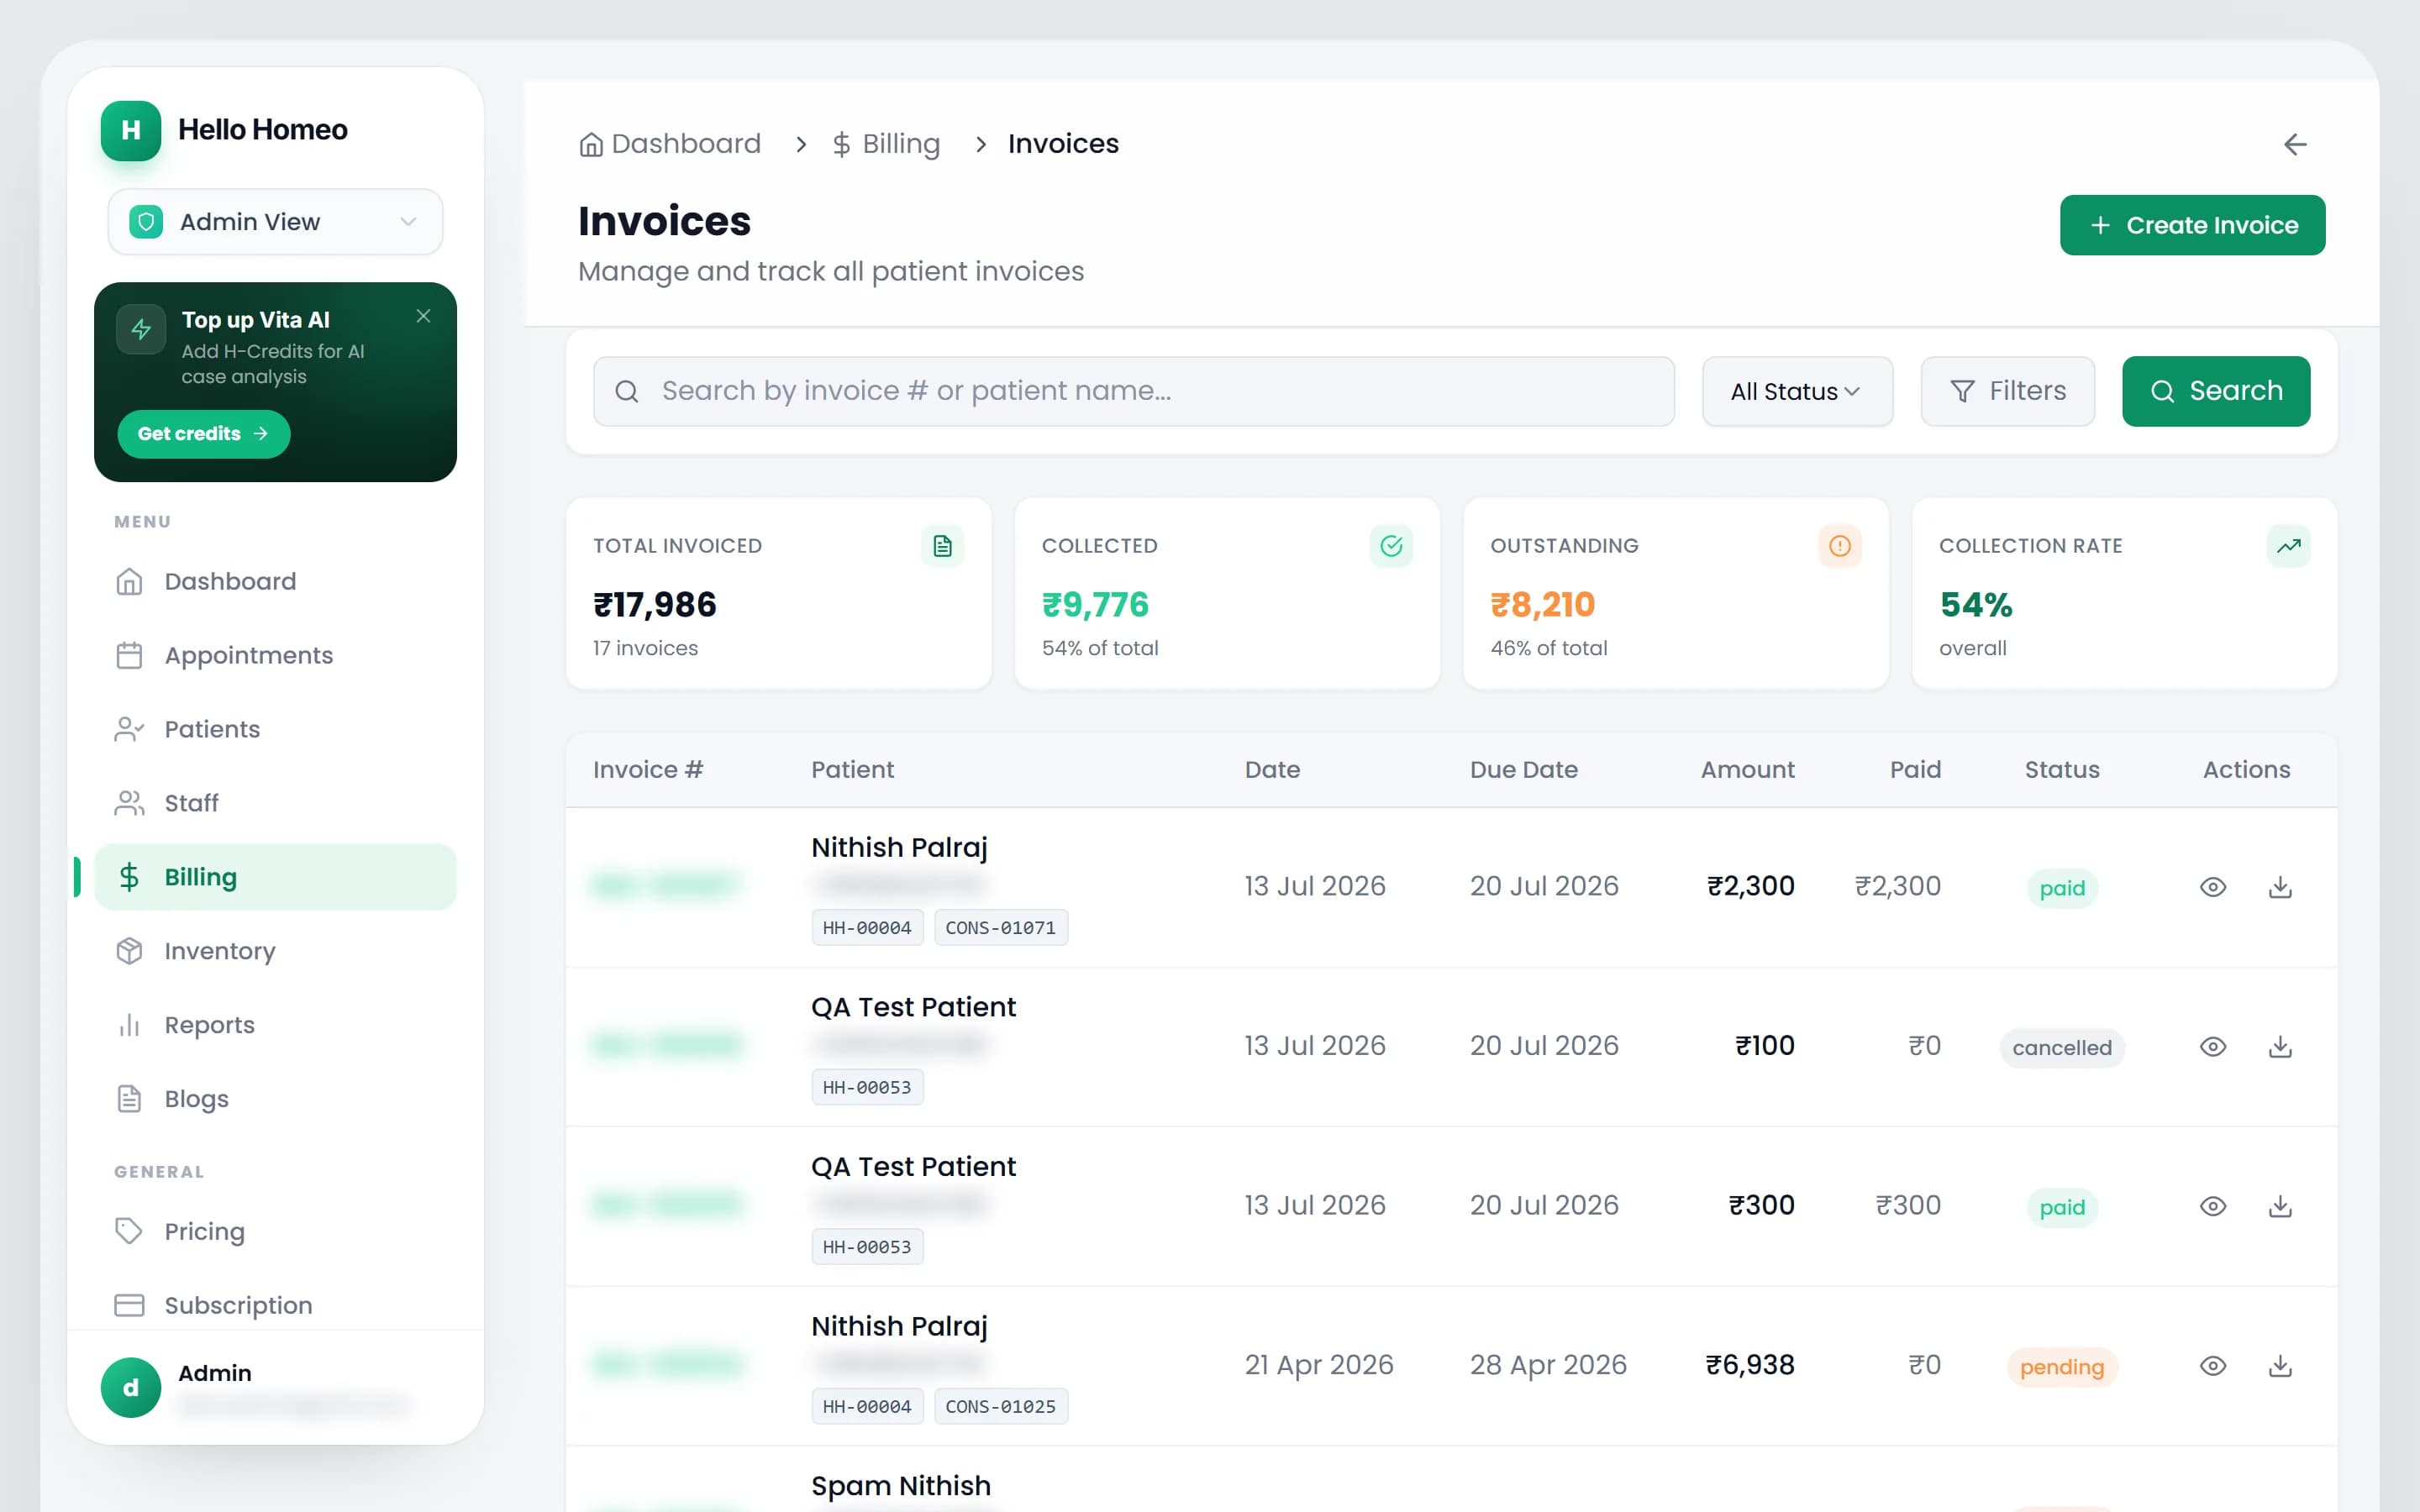View the pending ₹6,938 invoice
2420x1512 pixels.
2213,1366
